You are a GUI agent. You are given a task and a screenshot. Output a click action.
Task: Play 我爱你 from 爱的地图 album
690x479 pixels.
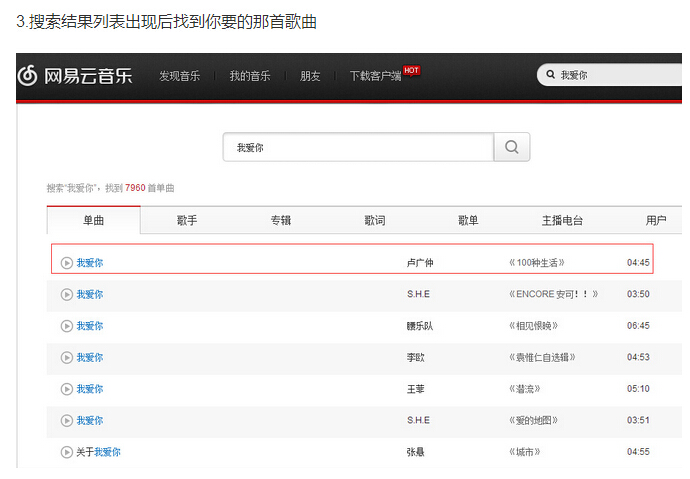point(66,421)
